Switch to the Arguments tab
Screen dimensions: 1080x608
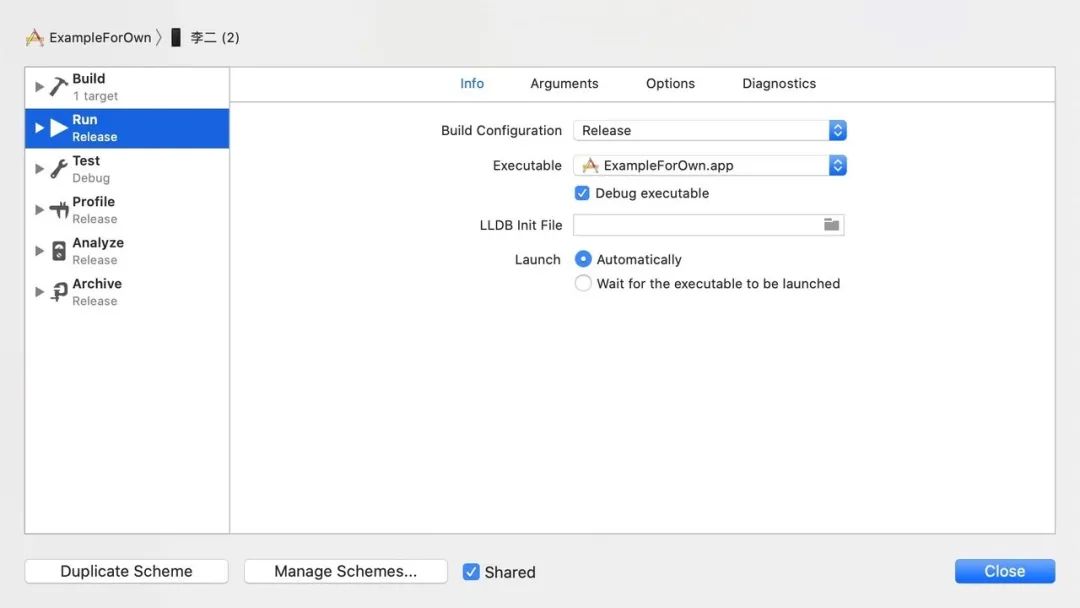(564, 84)
